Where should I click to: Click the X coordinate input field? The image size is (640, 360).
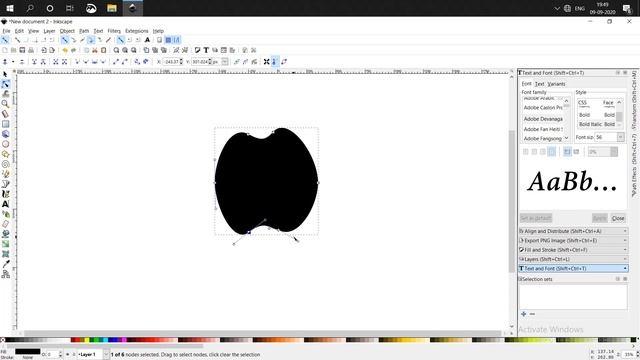[x=172, y=62]
